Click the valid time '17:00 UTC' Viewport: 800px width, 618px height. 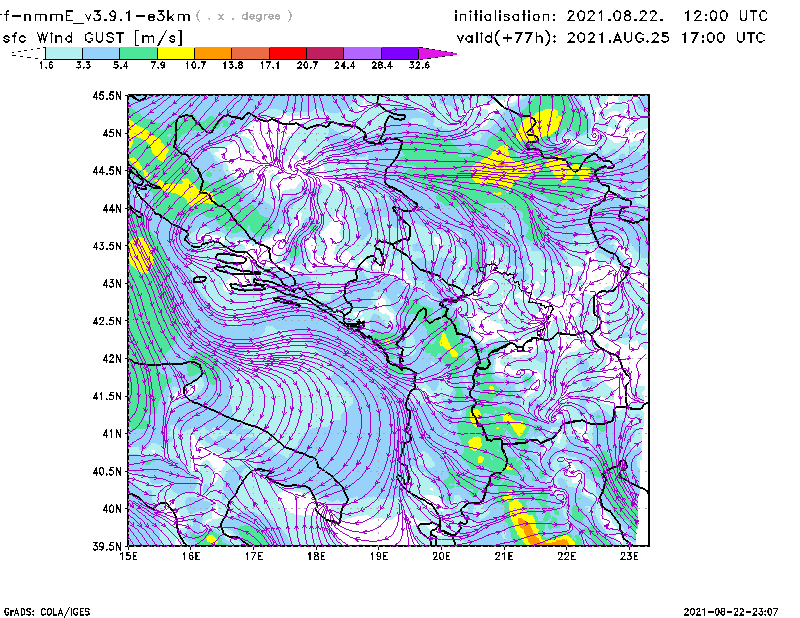point(723,38)
